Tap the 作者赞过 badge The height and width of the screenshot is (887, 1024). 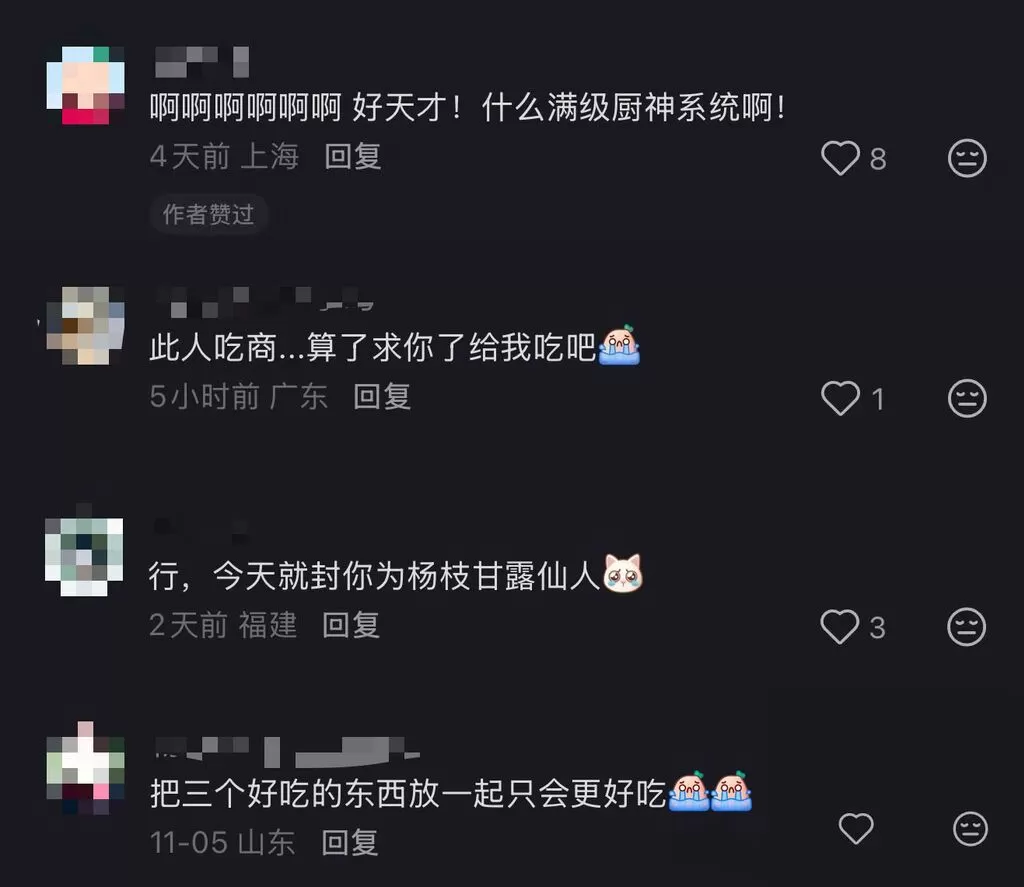[x=208, y=214]
